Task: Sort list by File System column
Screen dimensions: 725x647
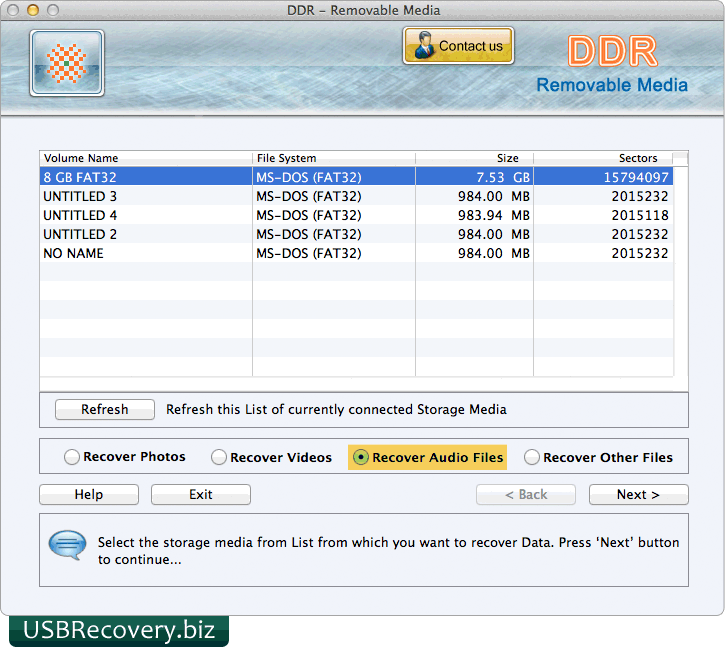Action: click(x=333, y=158)
